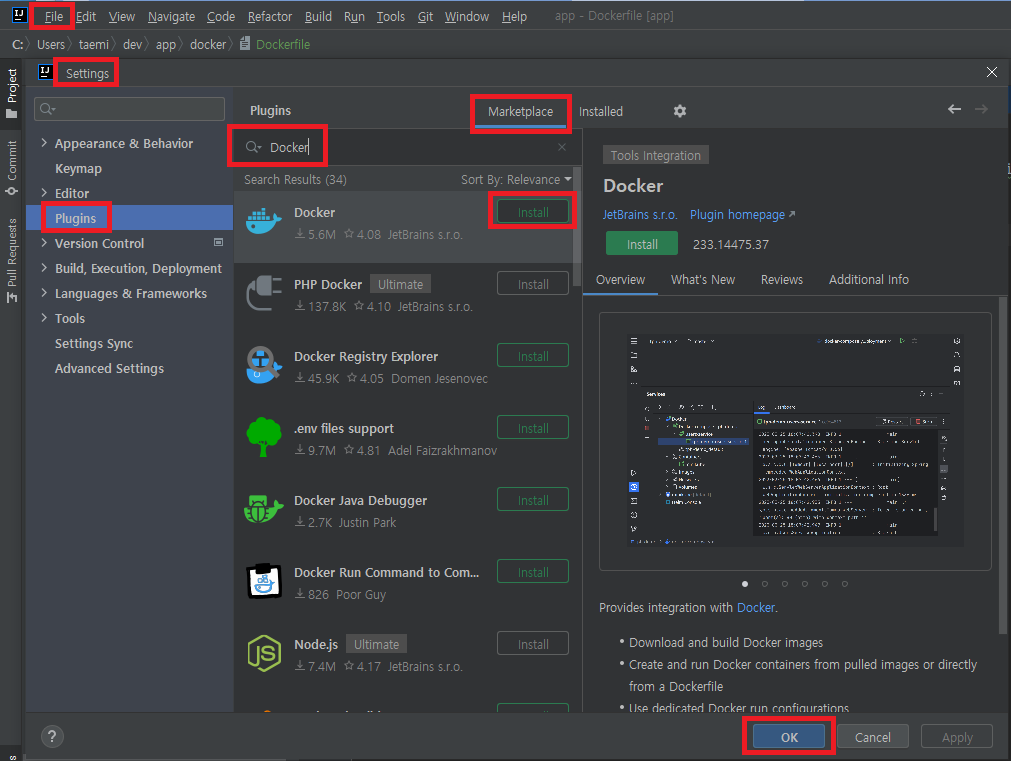The height and width of the screenshot is (761, 1011).
Task: Expand the Editor settings node
Action: (x=44, y=192)
